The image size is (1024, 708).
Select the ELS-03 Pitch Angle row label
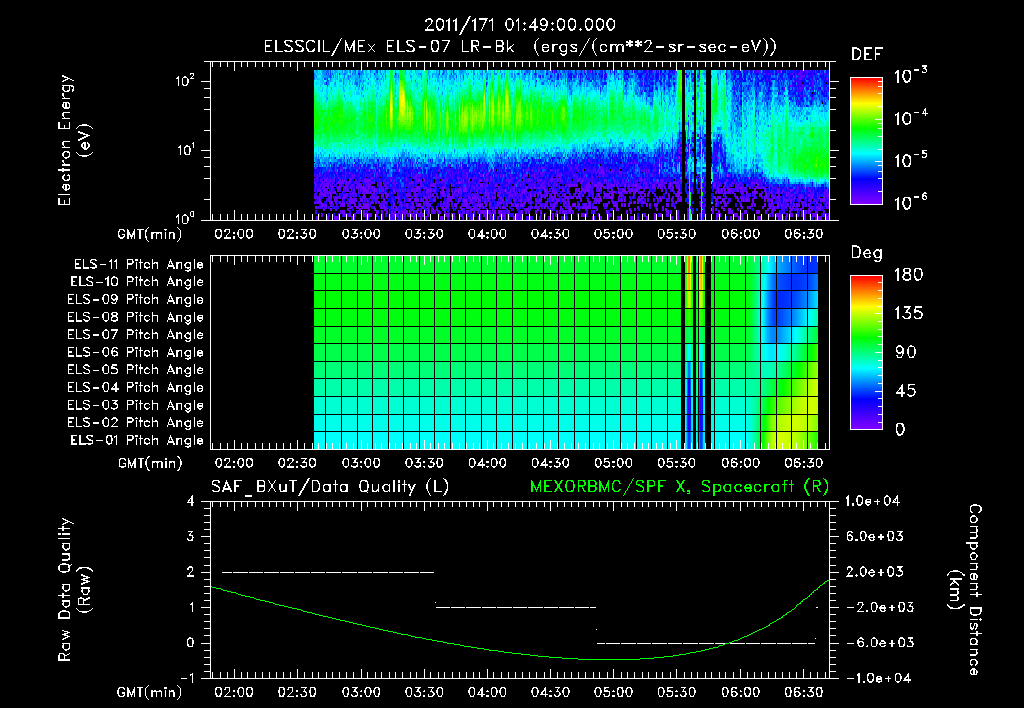coord(136,406)
